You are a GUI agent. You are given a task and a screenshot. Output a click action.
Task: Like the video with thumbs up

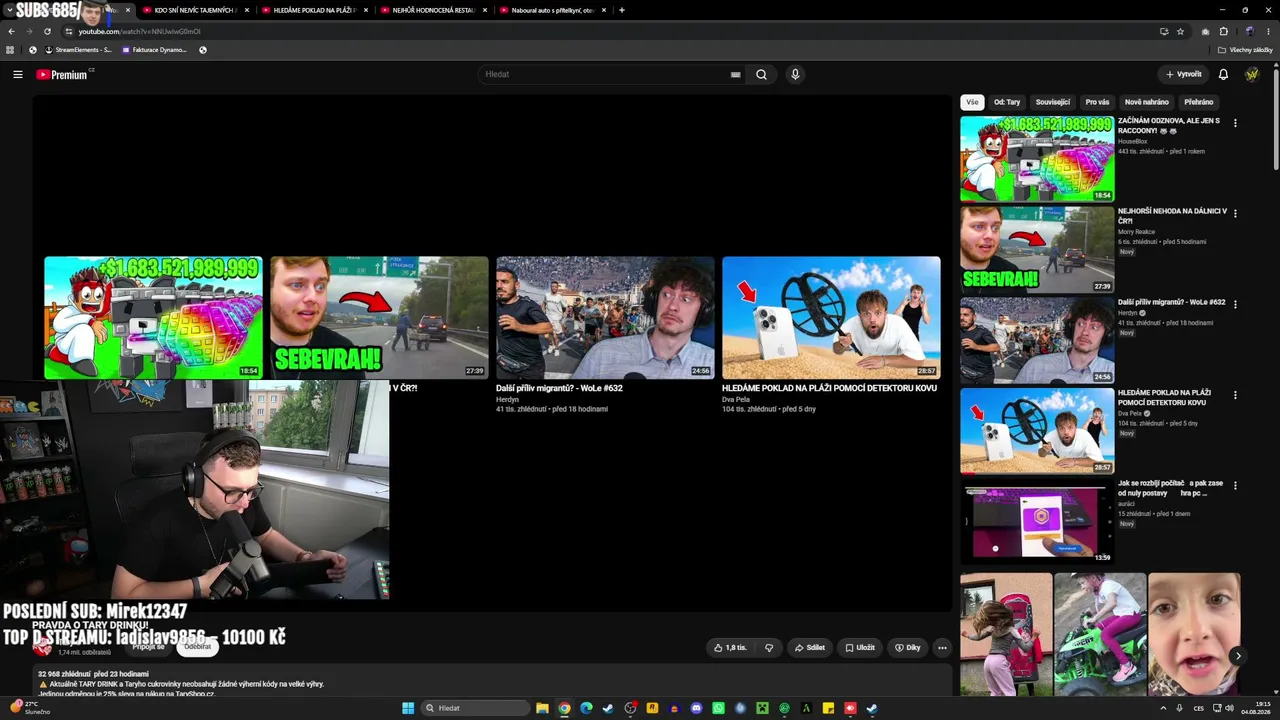[730, 647]
